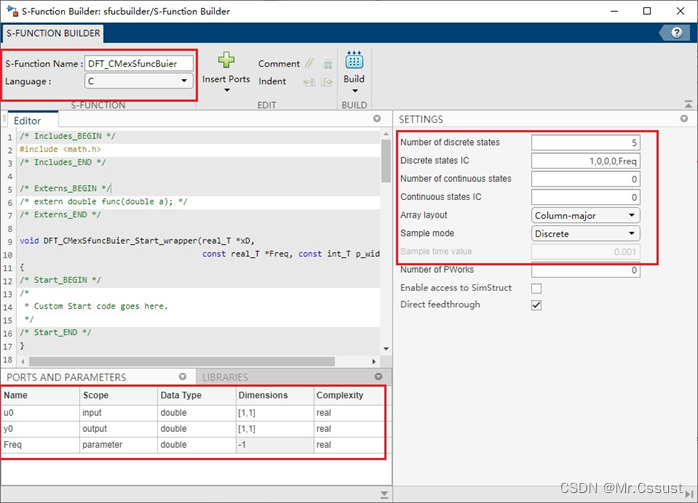Click the parameter scope cell
Screen dimensions: 698x503
118,445
